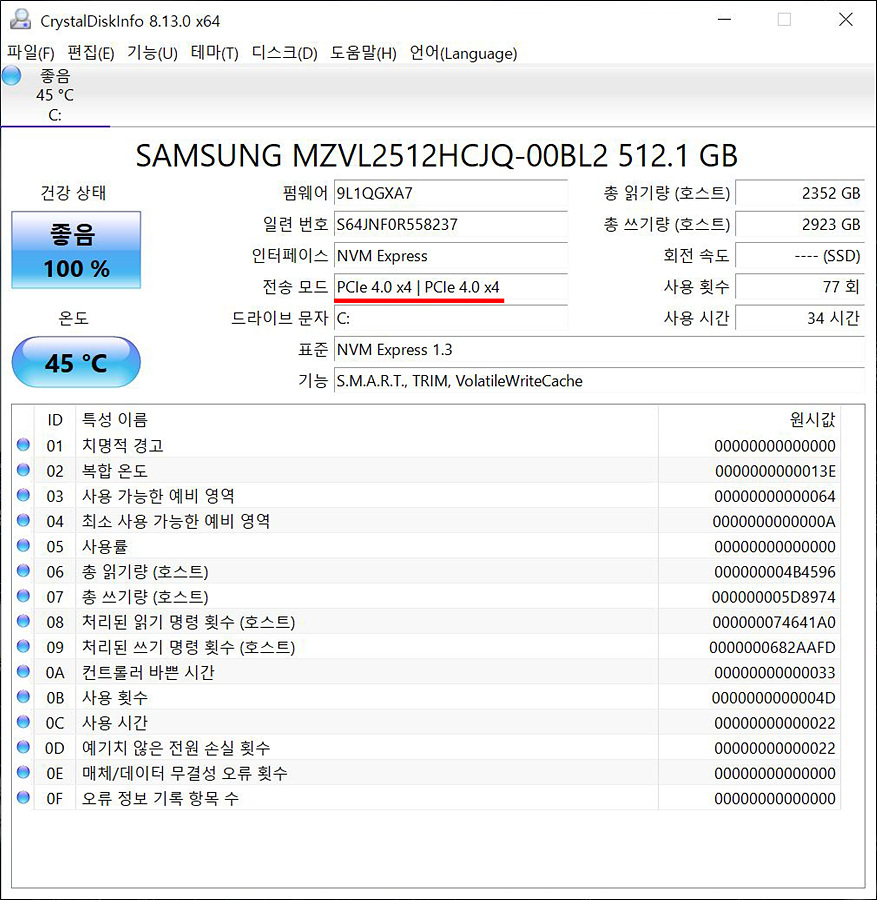The image size is (877, 900).
Task: Click status icon for row 07 총 쓰기량
Action: point(24,596)
